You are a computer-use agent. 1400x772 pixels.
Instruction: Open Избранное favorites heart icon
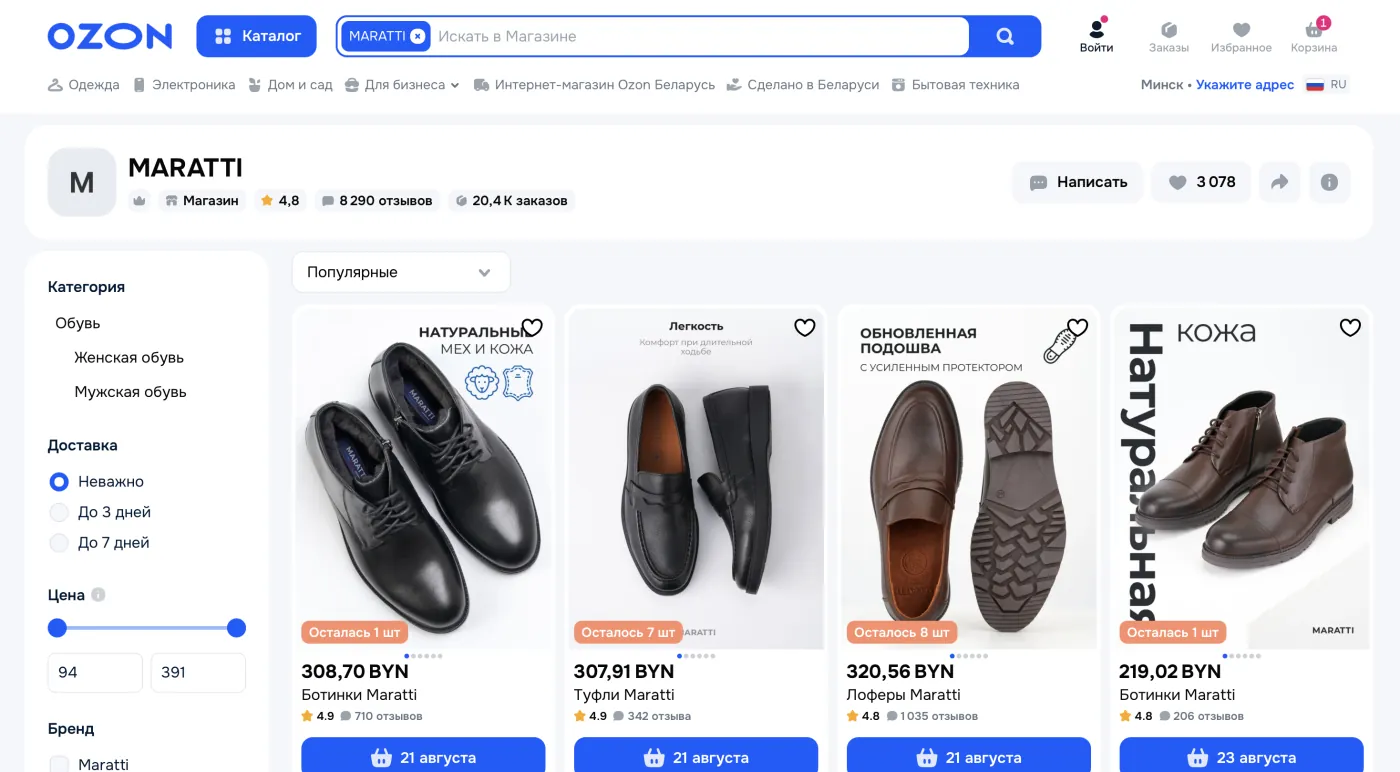click(1241, 30)
